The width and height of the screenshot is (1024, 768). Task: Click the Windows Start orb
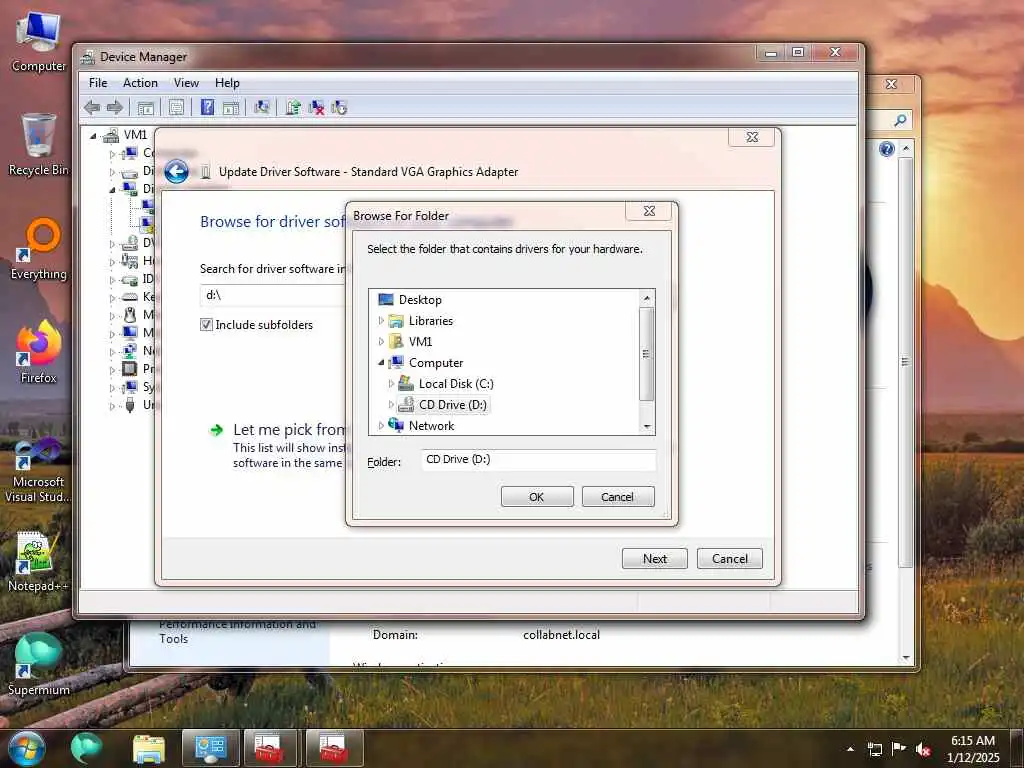[26, 748]
